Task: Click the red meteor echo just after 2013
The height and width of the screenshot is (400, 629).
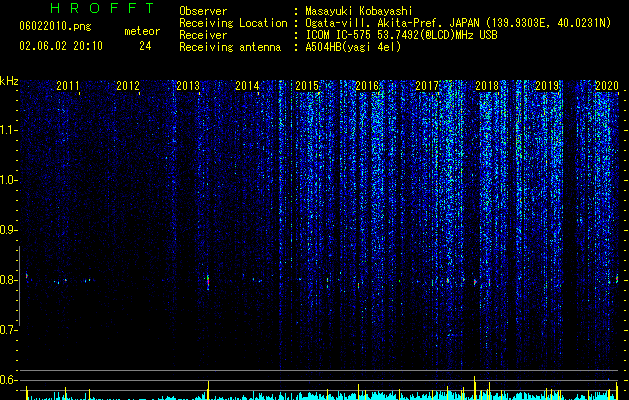Action: click(208, 282)
